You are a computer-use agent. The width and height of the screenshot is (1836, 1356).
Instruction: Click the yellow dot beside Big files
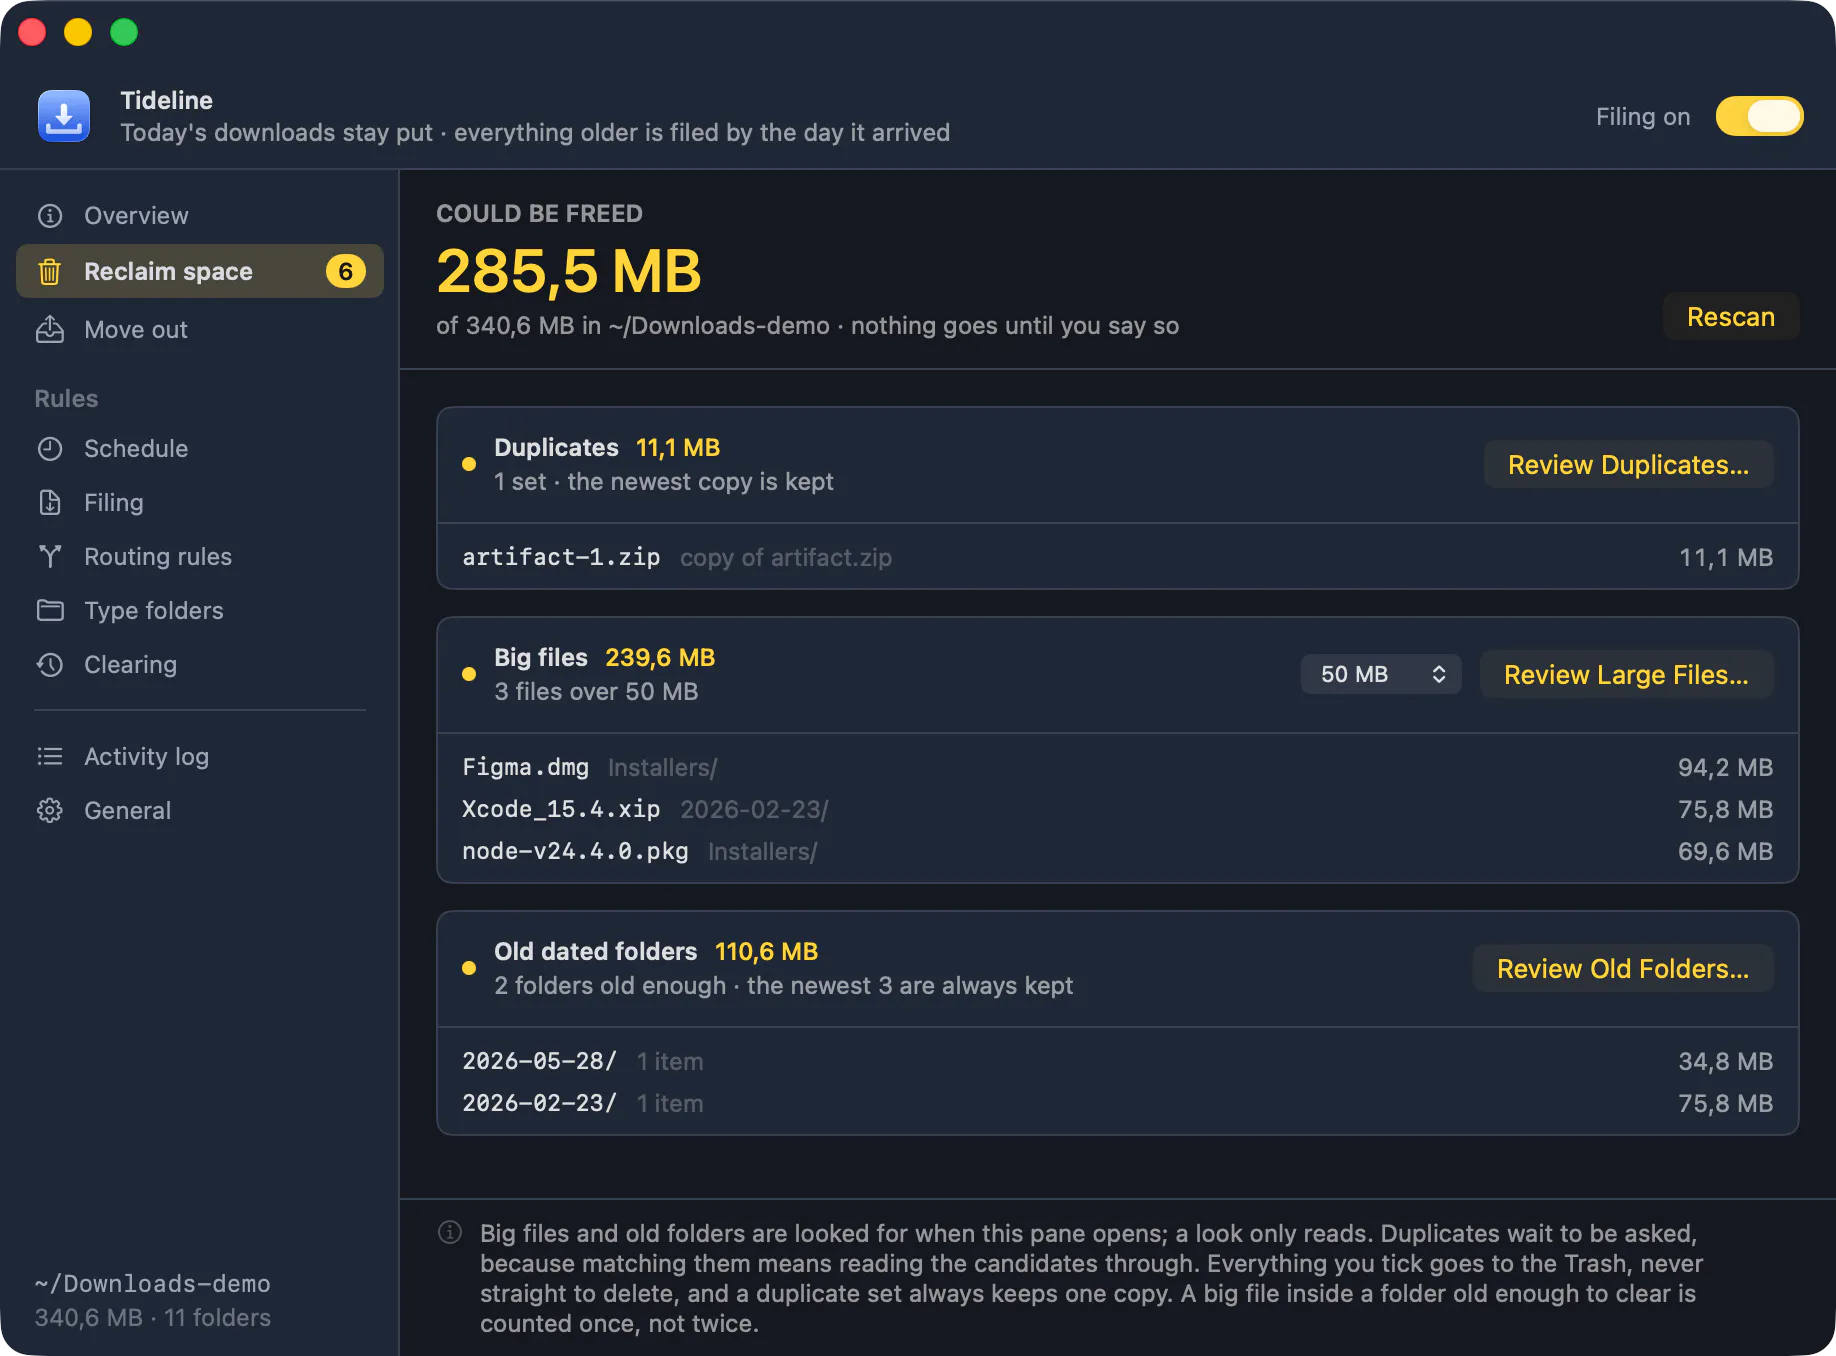point(469,674)
